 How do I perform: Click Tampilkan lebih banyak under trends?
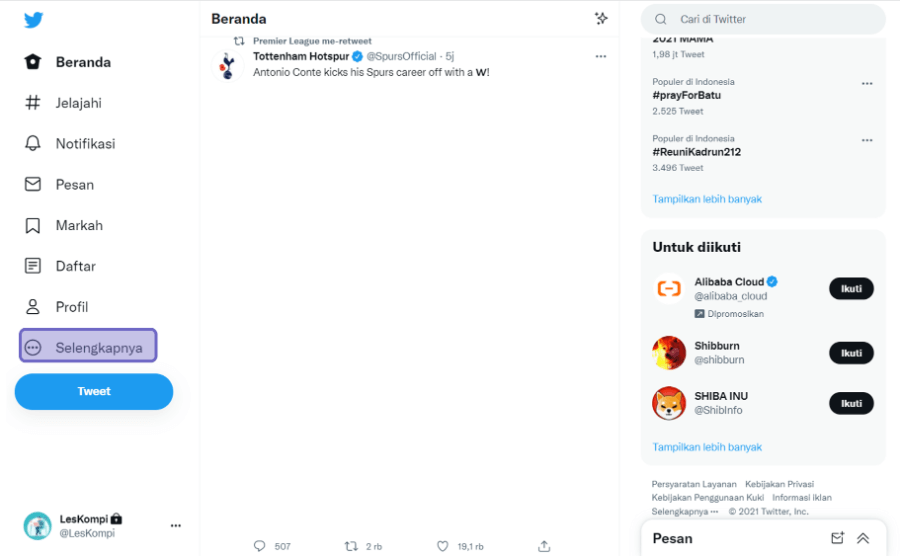[x=707, y=199]
